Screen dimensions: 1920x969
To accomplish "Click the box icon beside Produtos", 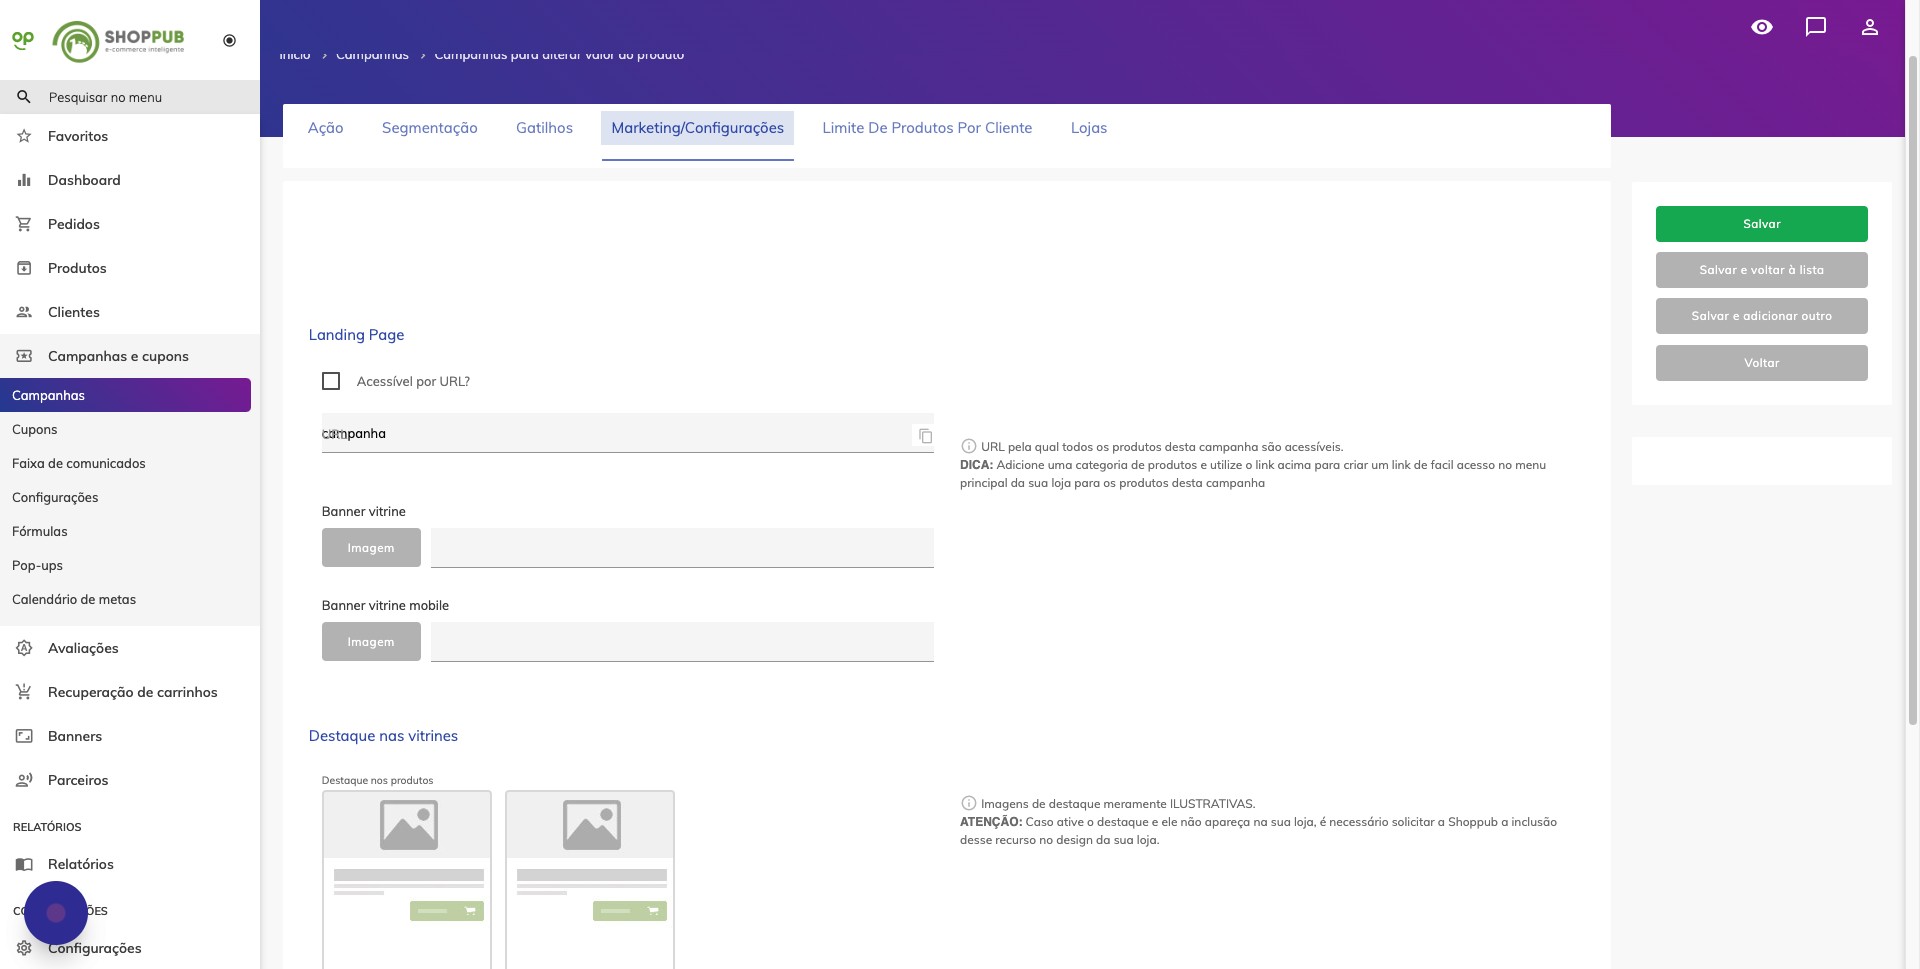I will click(x=24, y=268).
